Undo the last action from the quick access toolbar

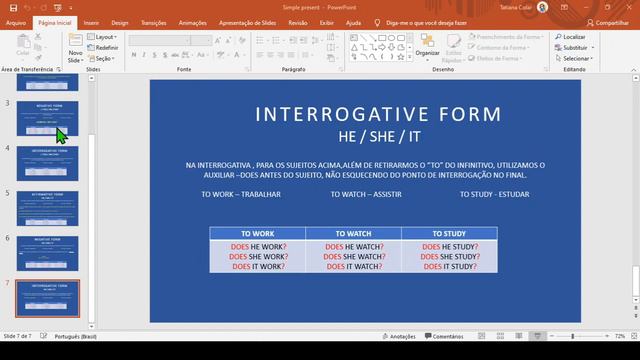[x=27, y=8]
